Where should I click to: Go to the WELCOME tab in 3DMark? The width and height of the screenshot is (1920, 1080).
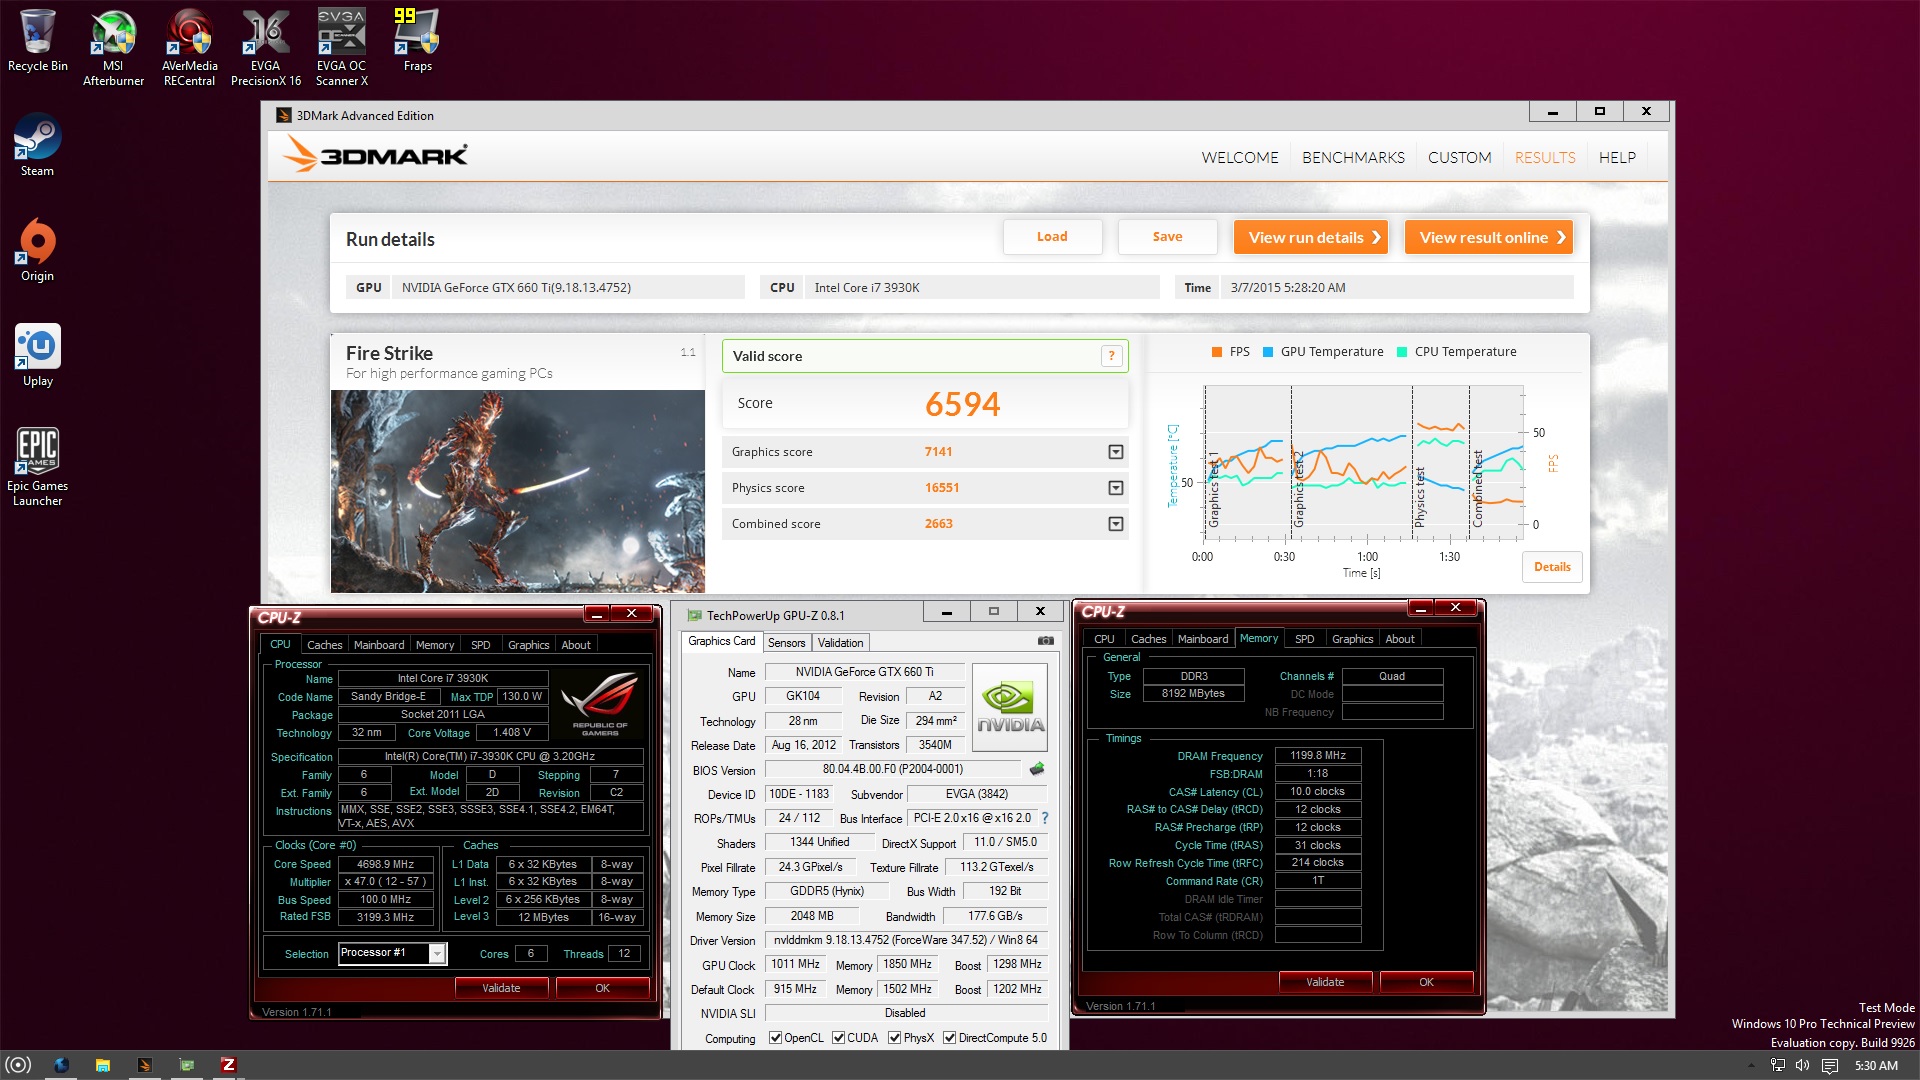point(1240,158)
